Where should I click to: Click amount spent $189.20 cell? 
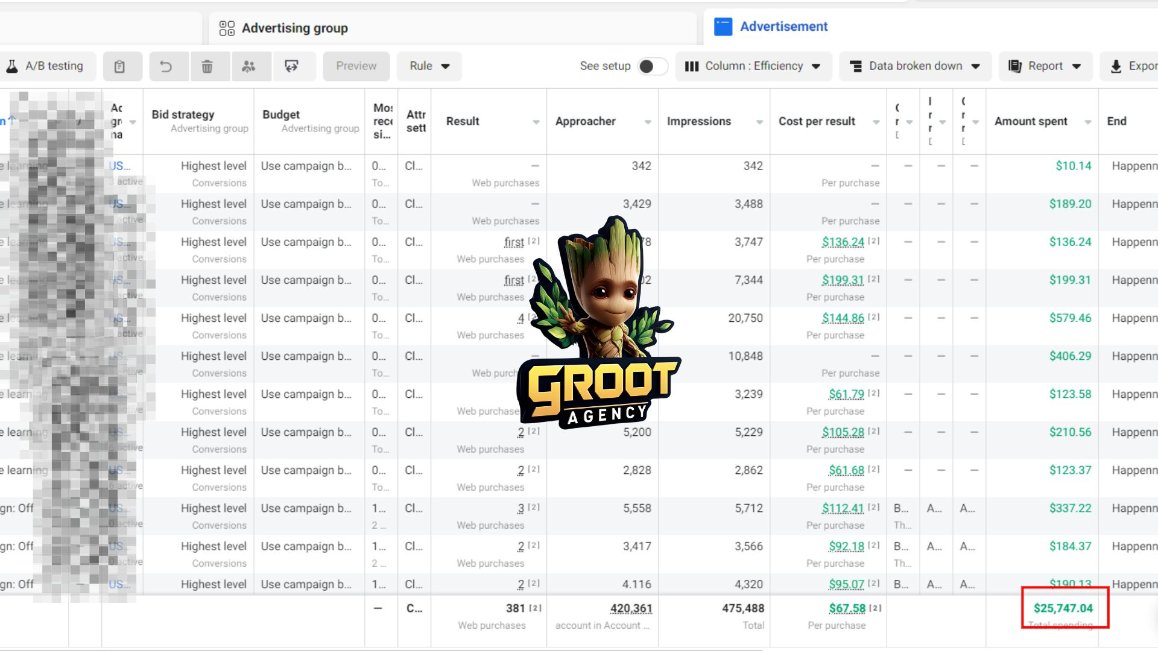click(1070, 204)
